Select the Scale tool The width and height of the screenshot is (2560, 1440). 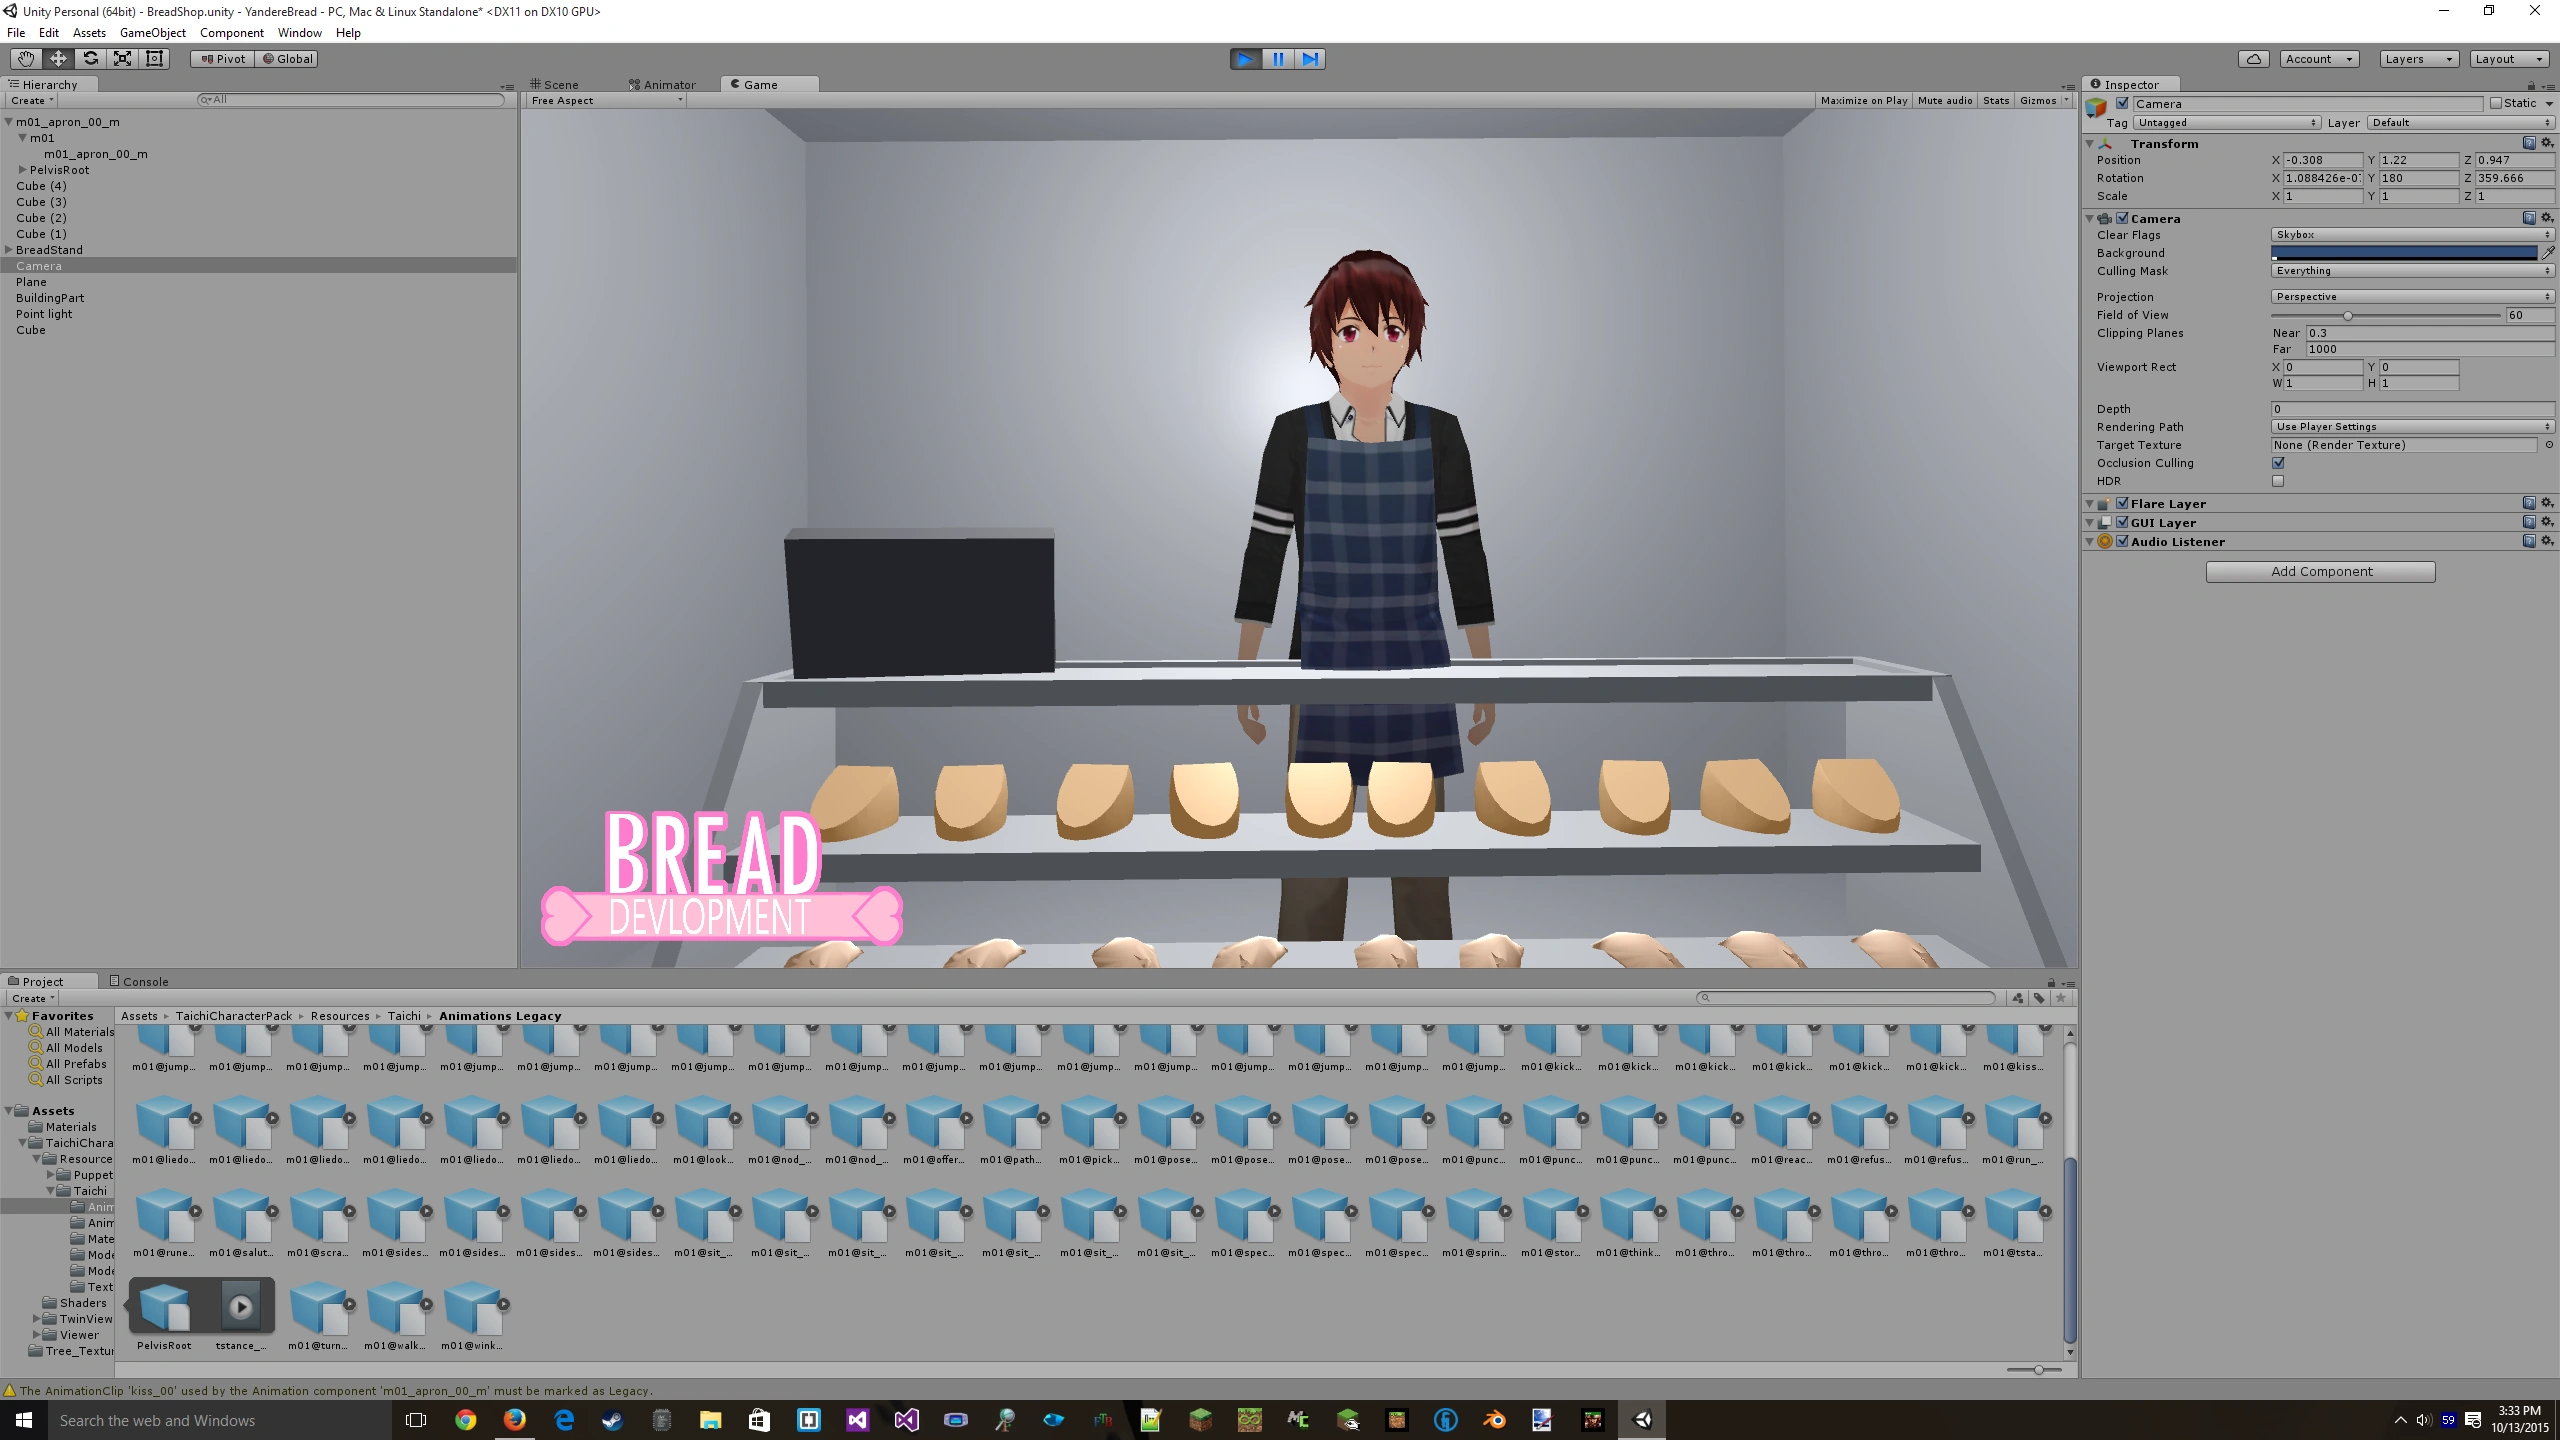(122, 59)
